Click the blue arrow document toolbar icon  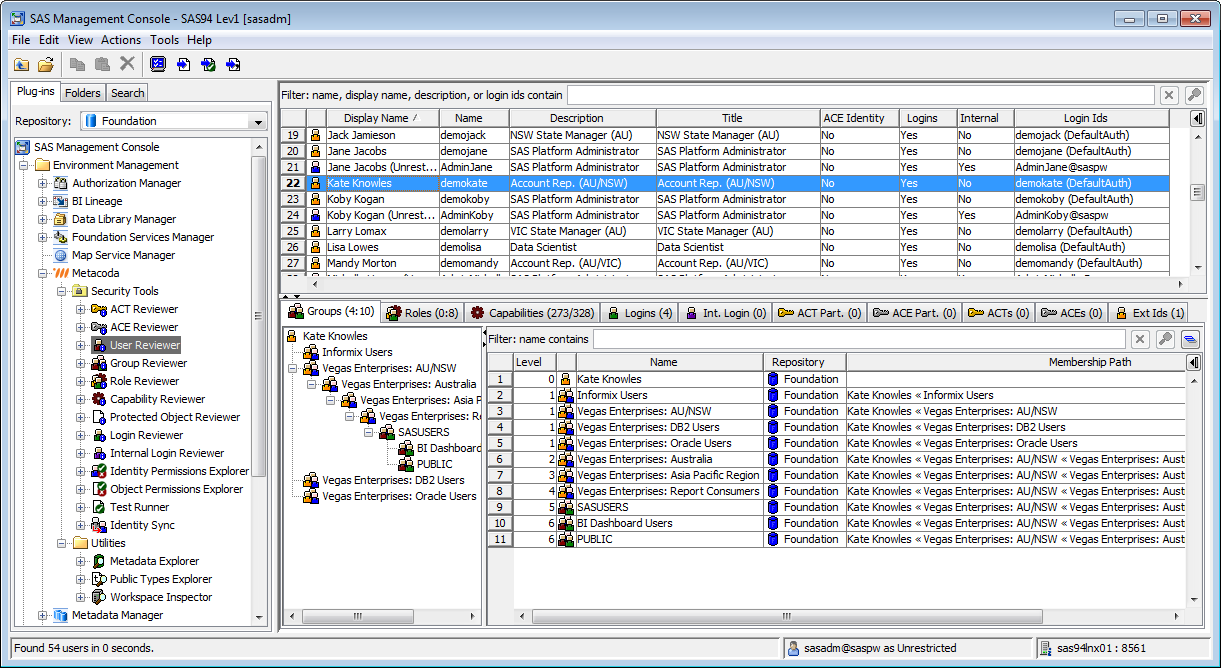(x=183, y=64)
